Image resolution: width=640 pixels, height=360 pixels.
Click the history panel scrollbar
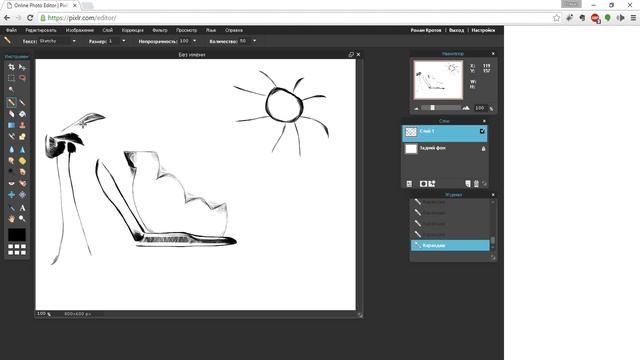tap(493, 240)
